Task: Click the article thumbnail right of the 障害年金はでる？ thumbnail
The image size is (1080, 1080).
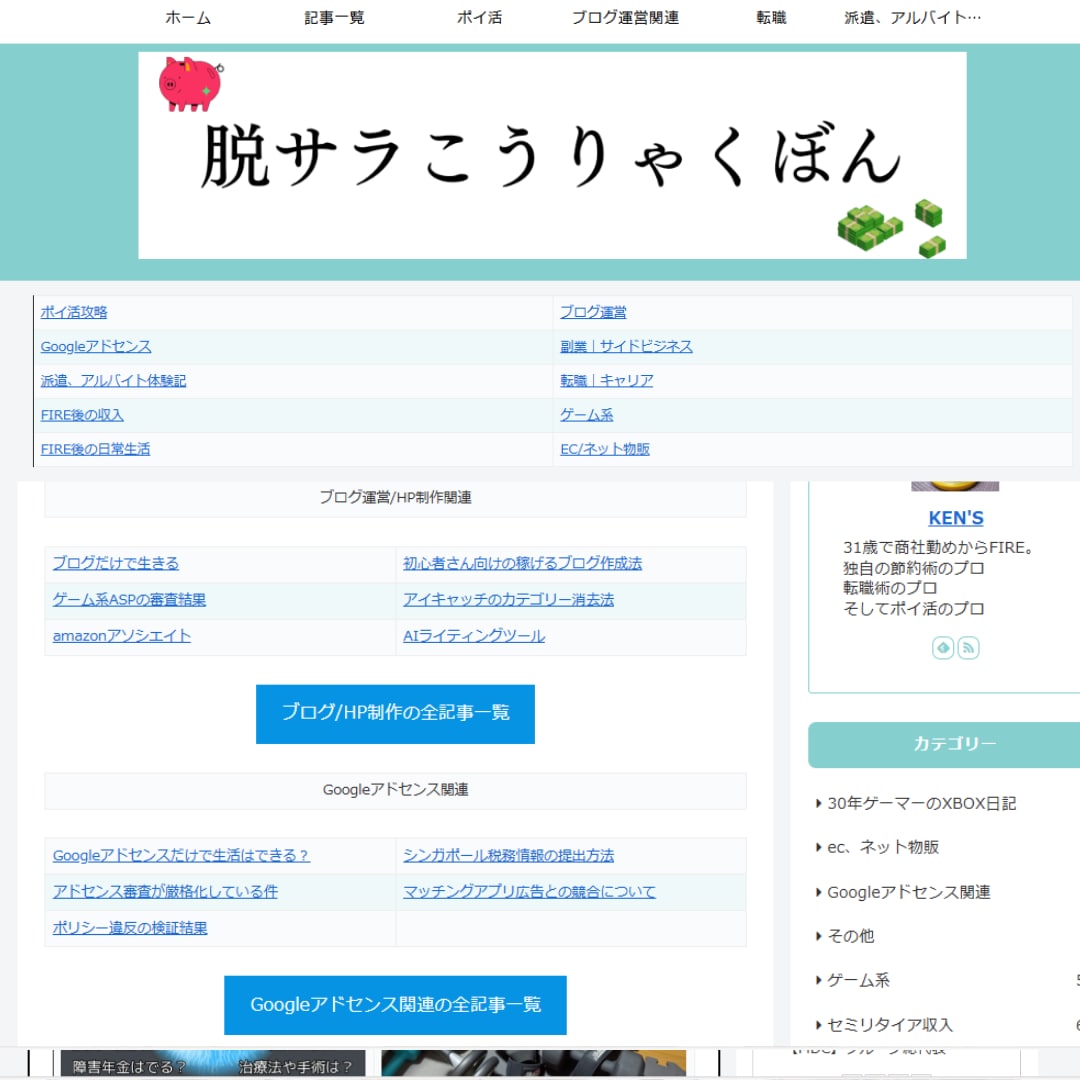Action: point(534,1063)
